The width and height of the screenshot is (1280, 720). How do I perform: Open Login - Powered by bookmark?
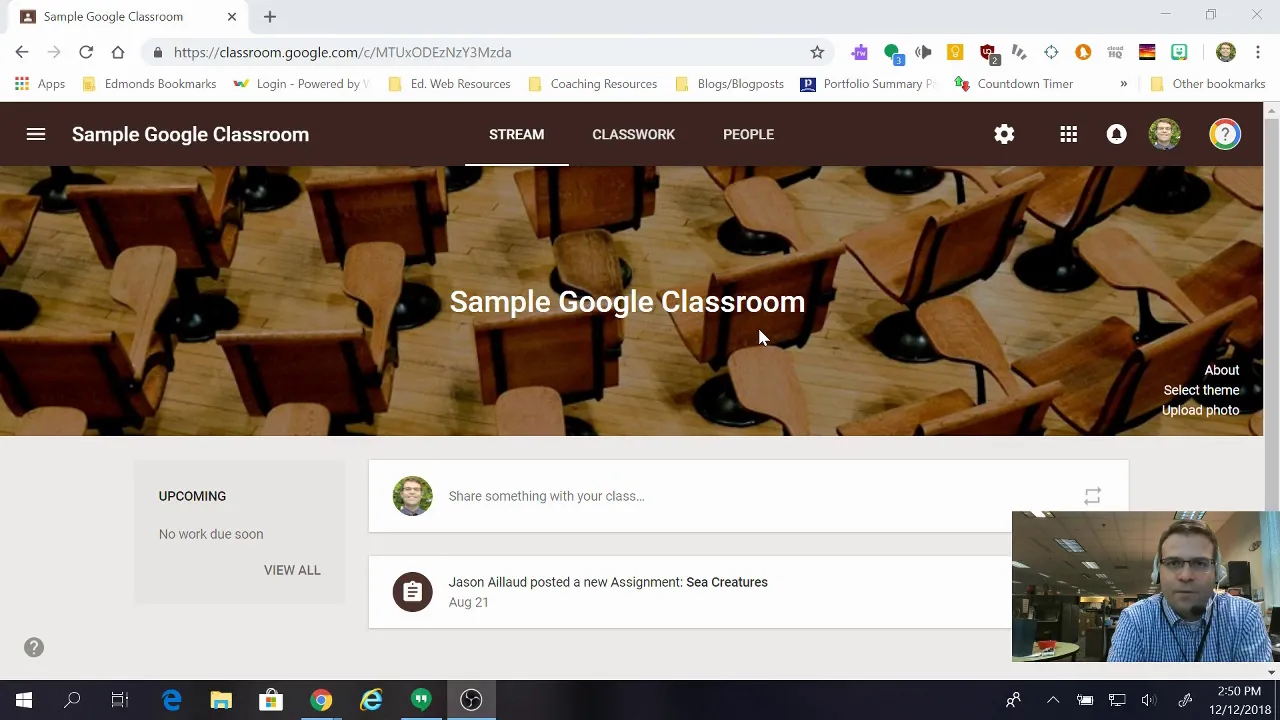tap(300, 84)
